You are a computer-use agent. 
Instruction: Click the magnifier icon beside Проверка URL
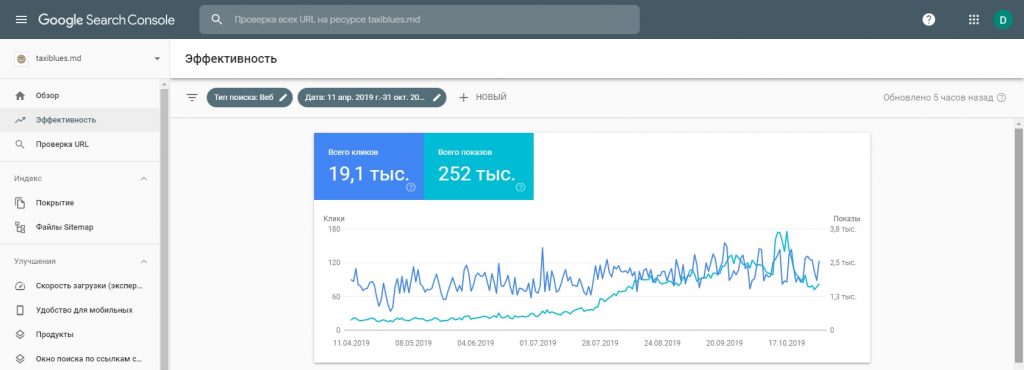coord(20,144)
